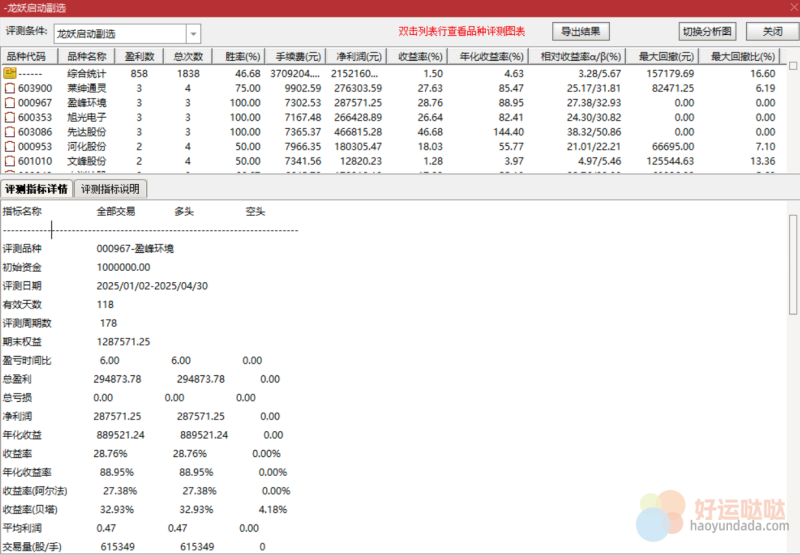
Task: Switch to the 评测指标详情 tab
Action: pos(37,189)
